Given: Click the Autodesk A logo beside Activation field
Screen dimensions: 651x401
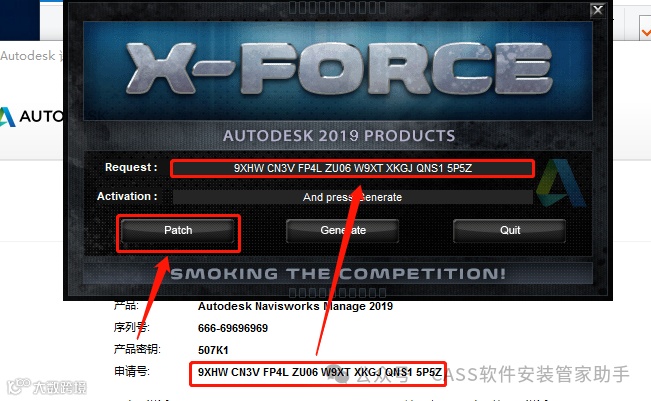Looking at the screenshot, I should tap(560, 183).
